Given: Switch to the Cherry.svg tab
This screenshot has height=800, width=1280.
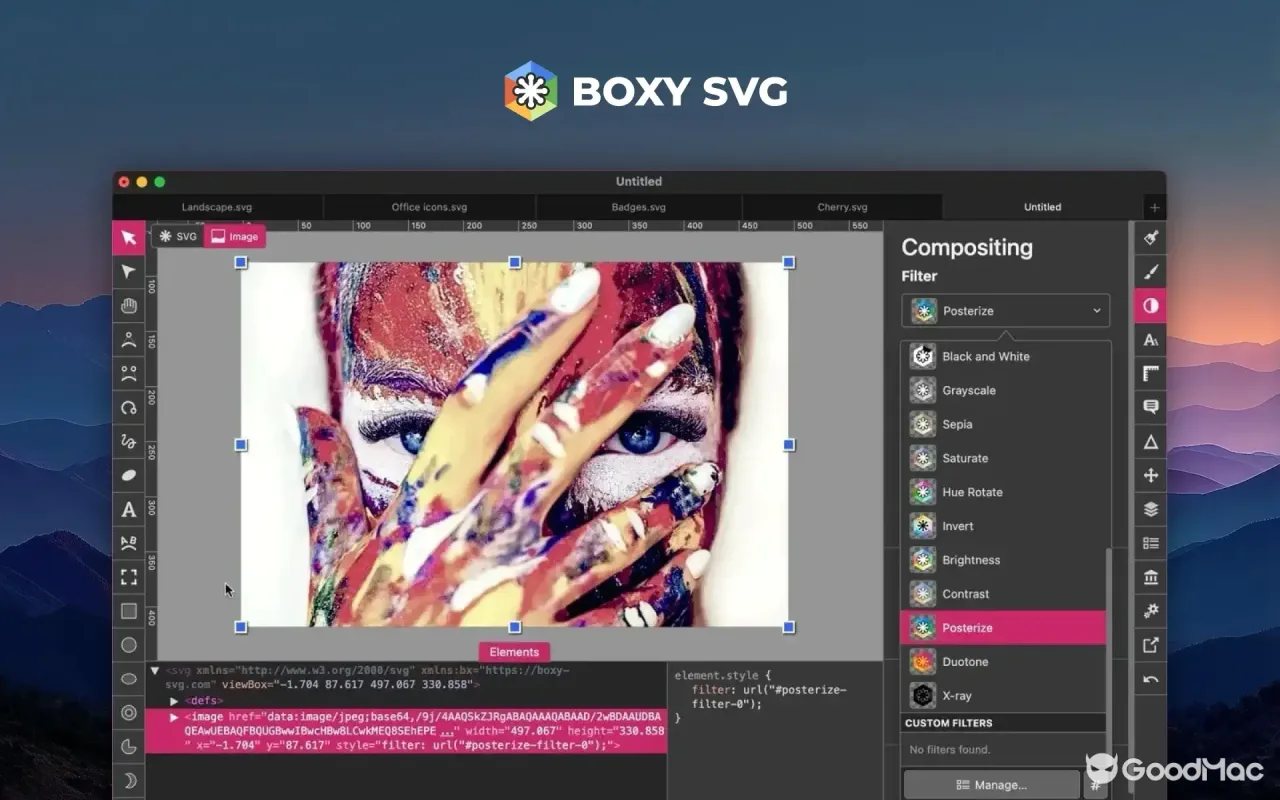Looking at the screenshot, I should tap(842, 207).
